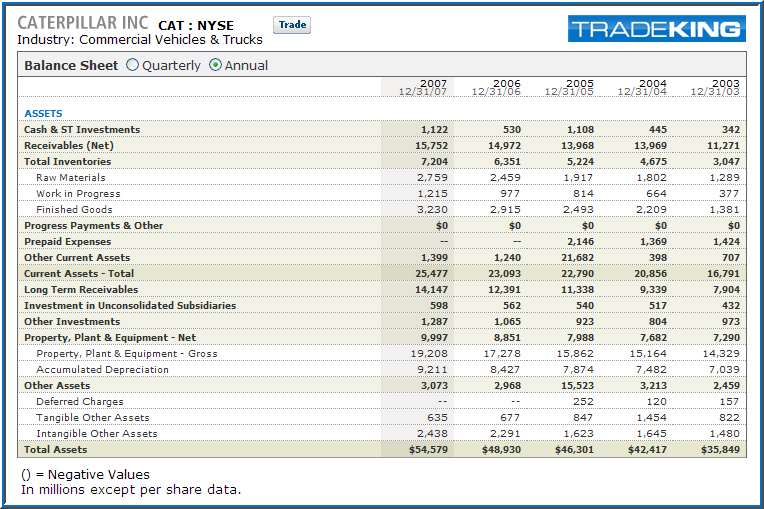
Task: Click the CATERPILLAR INC company title
Action: click(83, 23)
